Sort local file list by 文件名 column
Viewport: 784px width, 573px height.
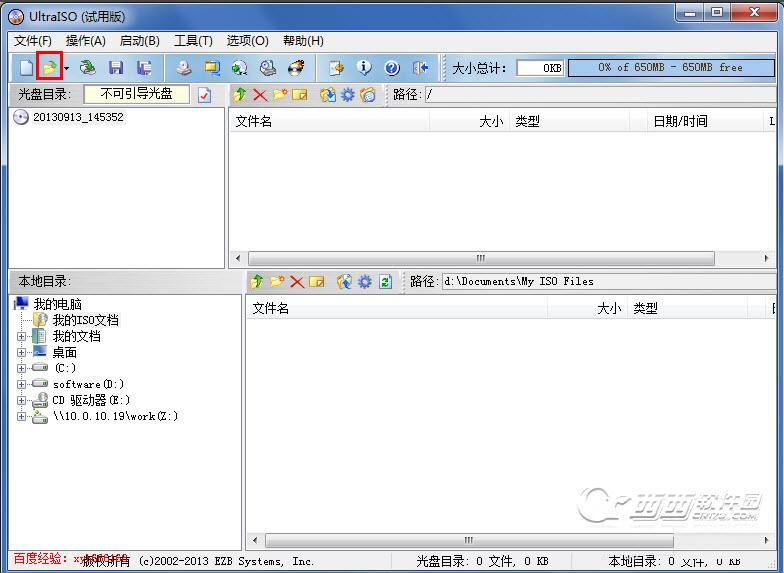click(396, 308)
